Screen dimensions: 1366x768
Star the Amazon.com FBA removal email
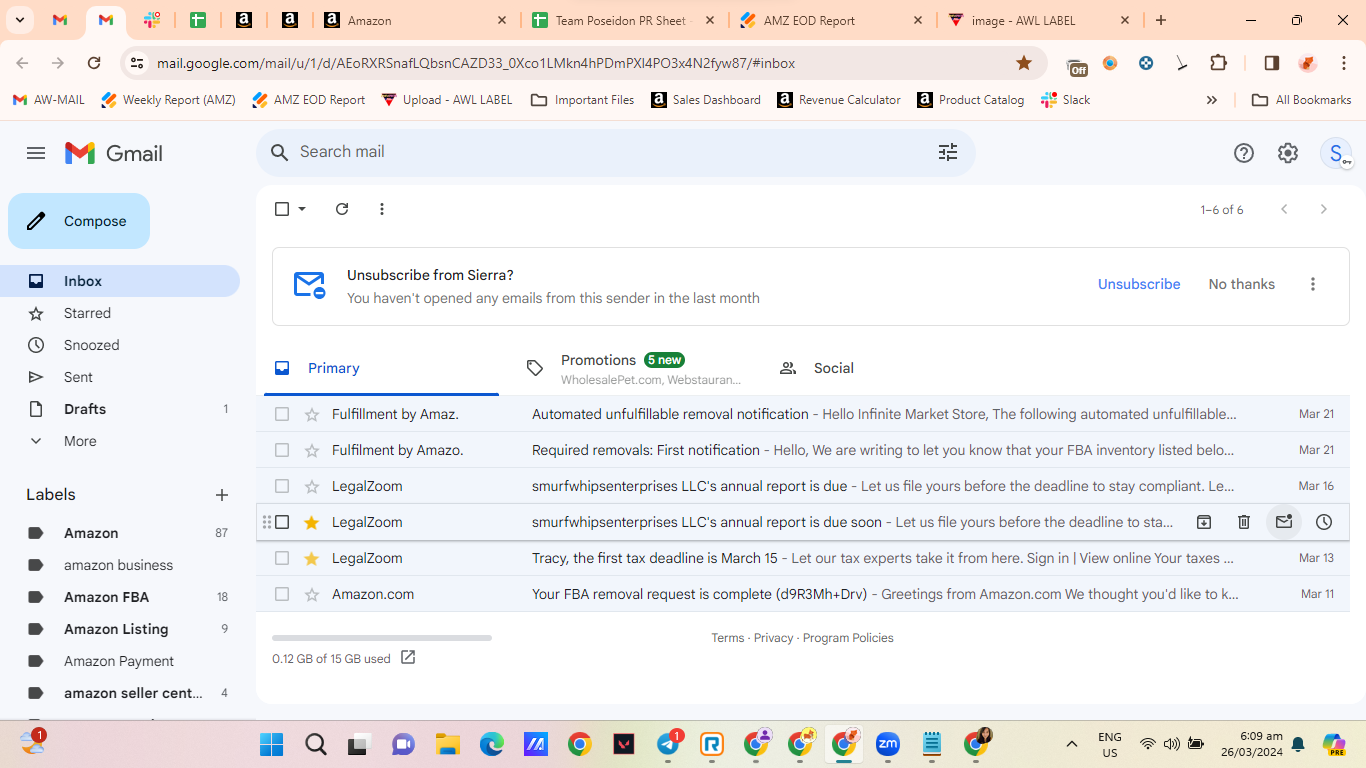(311, 594)
